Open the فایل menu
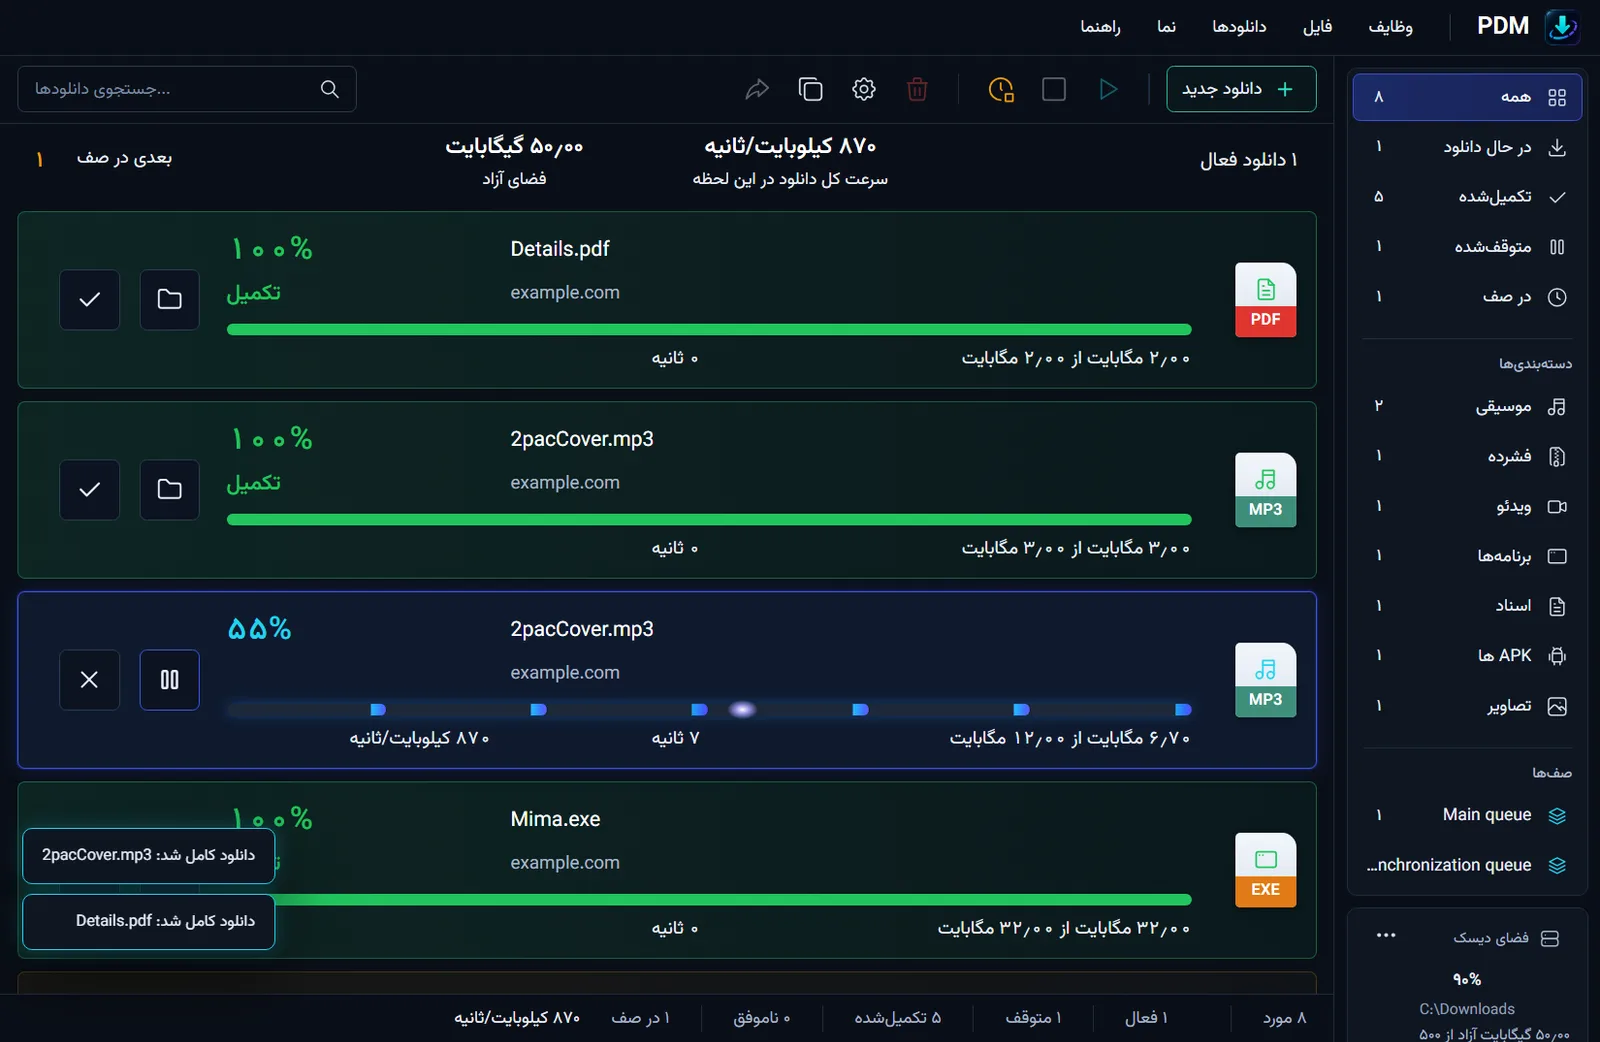 point(1317,27)
